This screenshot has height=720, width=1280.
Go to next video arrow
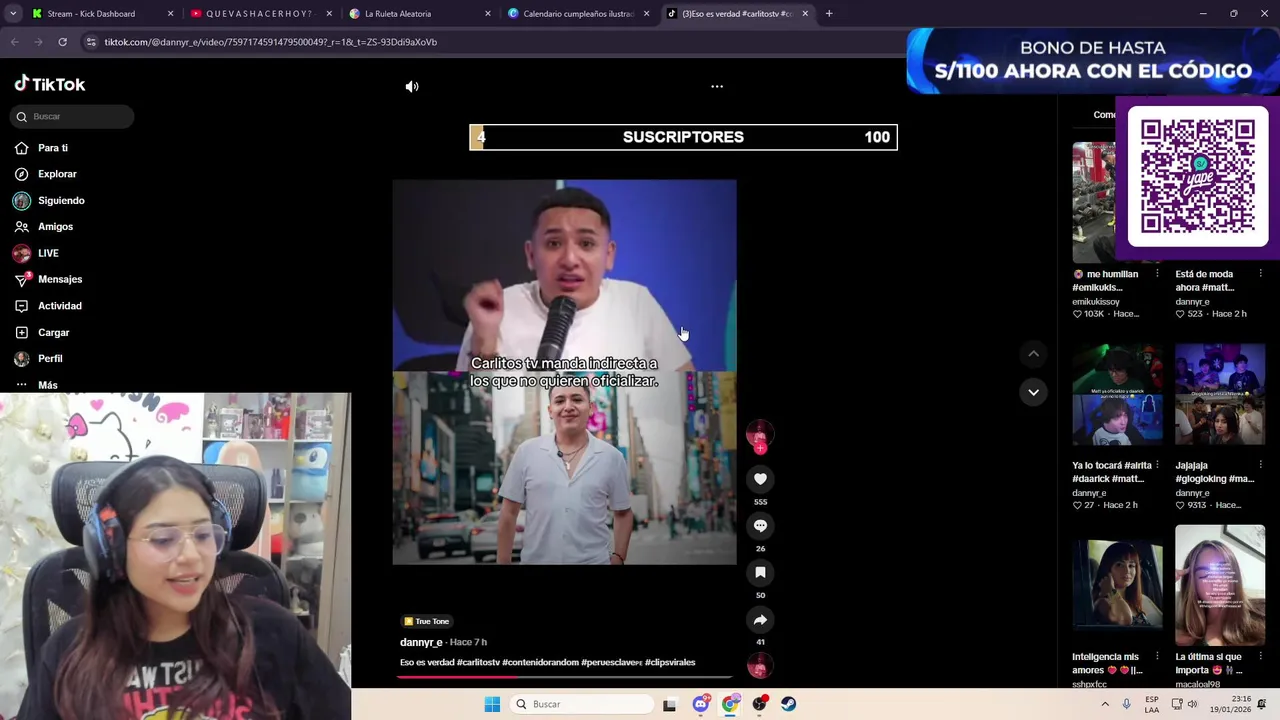(x=1033, y=392)
